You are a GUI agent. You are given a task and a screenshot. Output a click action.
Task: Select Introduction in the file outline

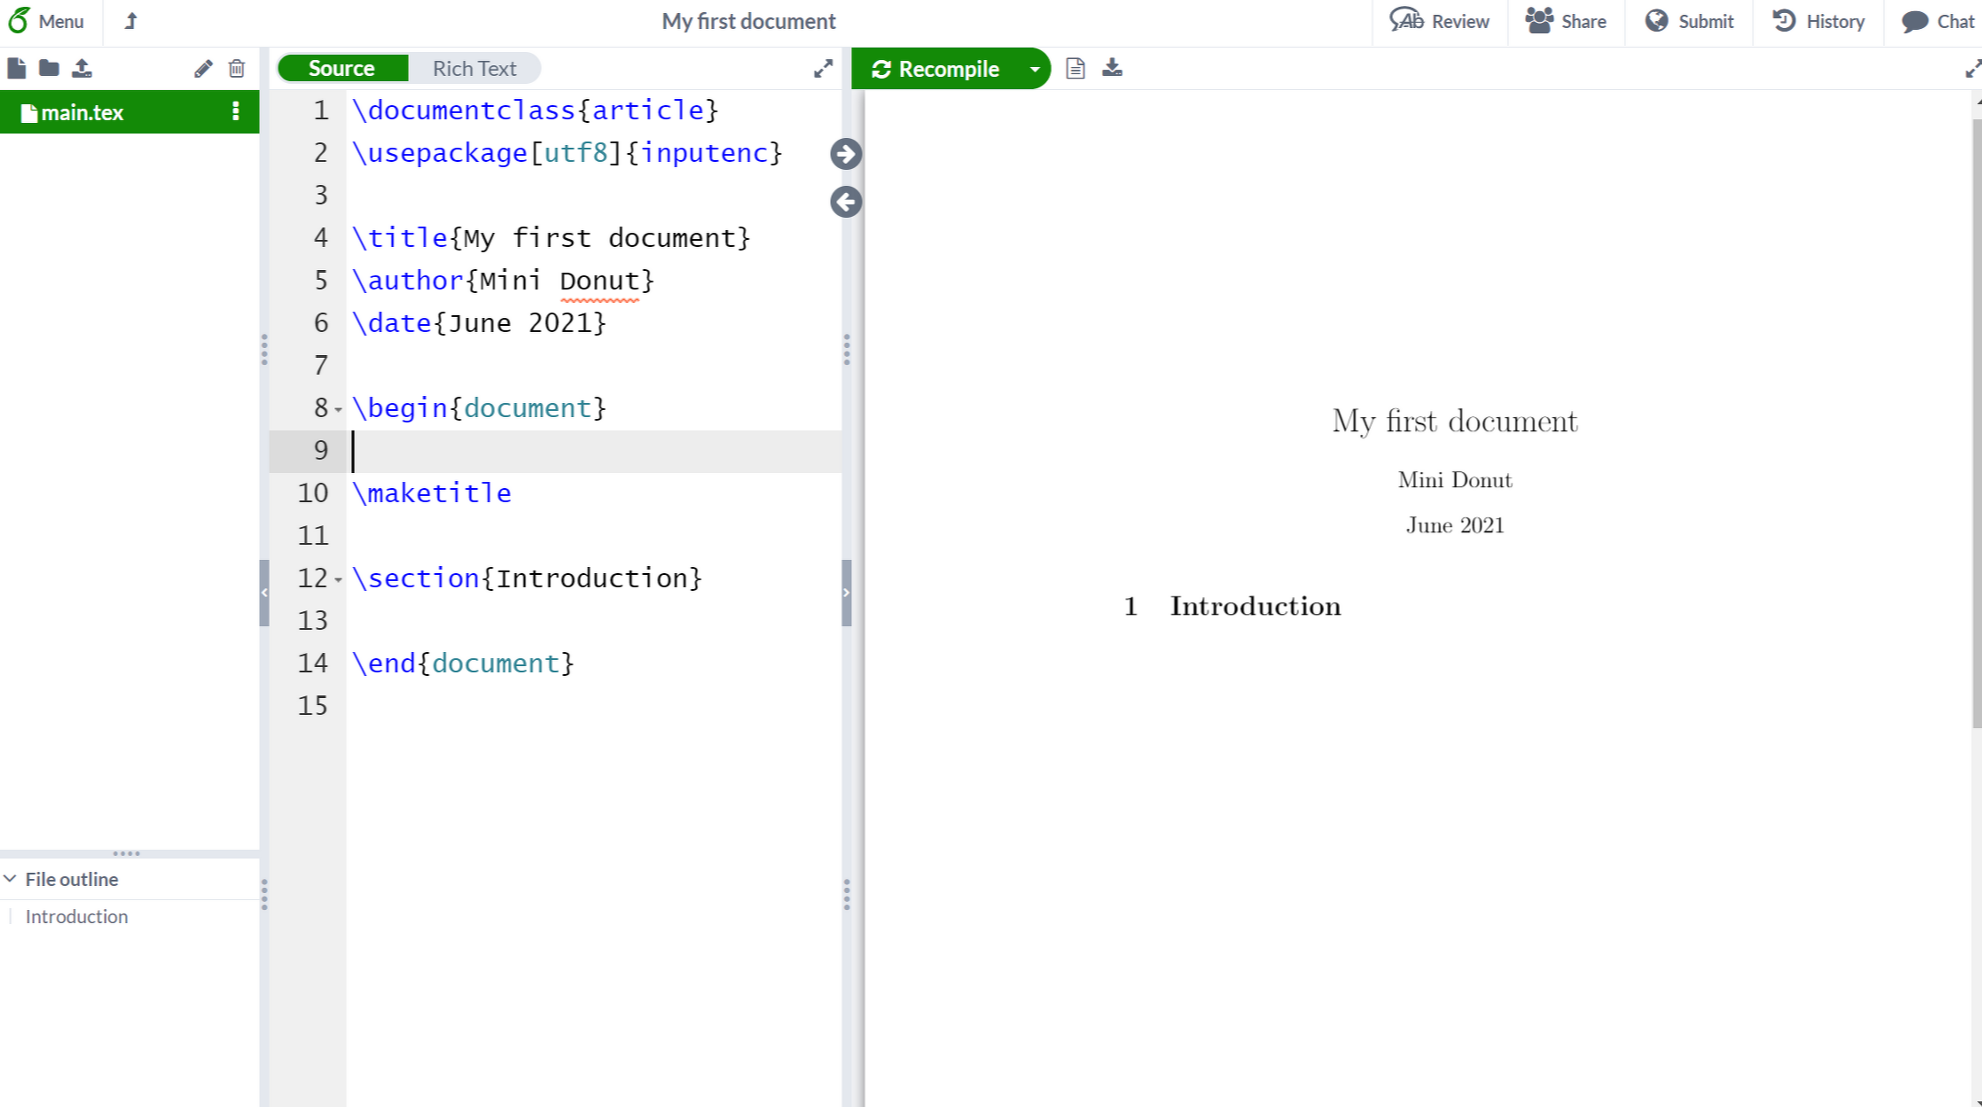click(77, 916)
